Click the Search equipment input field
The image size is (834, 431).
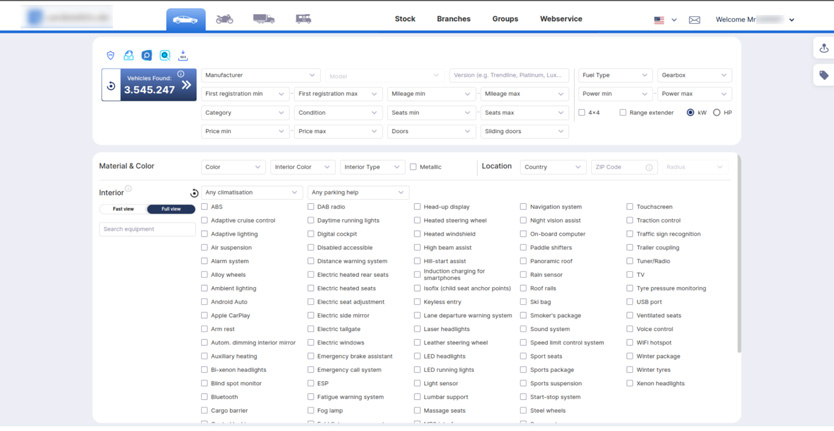(x=147, y=229)
